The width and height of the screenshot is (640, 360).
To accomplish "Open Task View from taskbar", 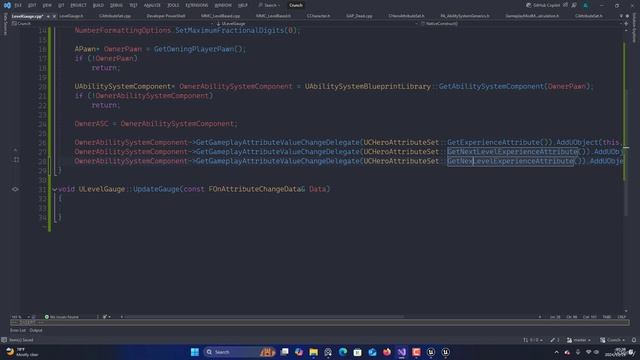I will tap(284, 352).
